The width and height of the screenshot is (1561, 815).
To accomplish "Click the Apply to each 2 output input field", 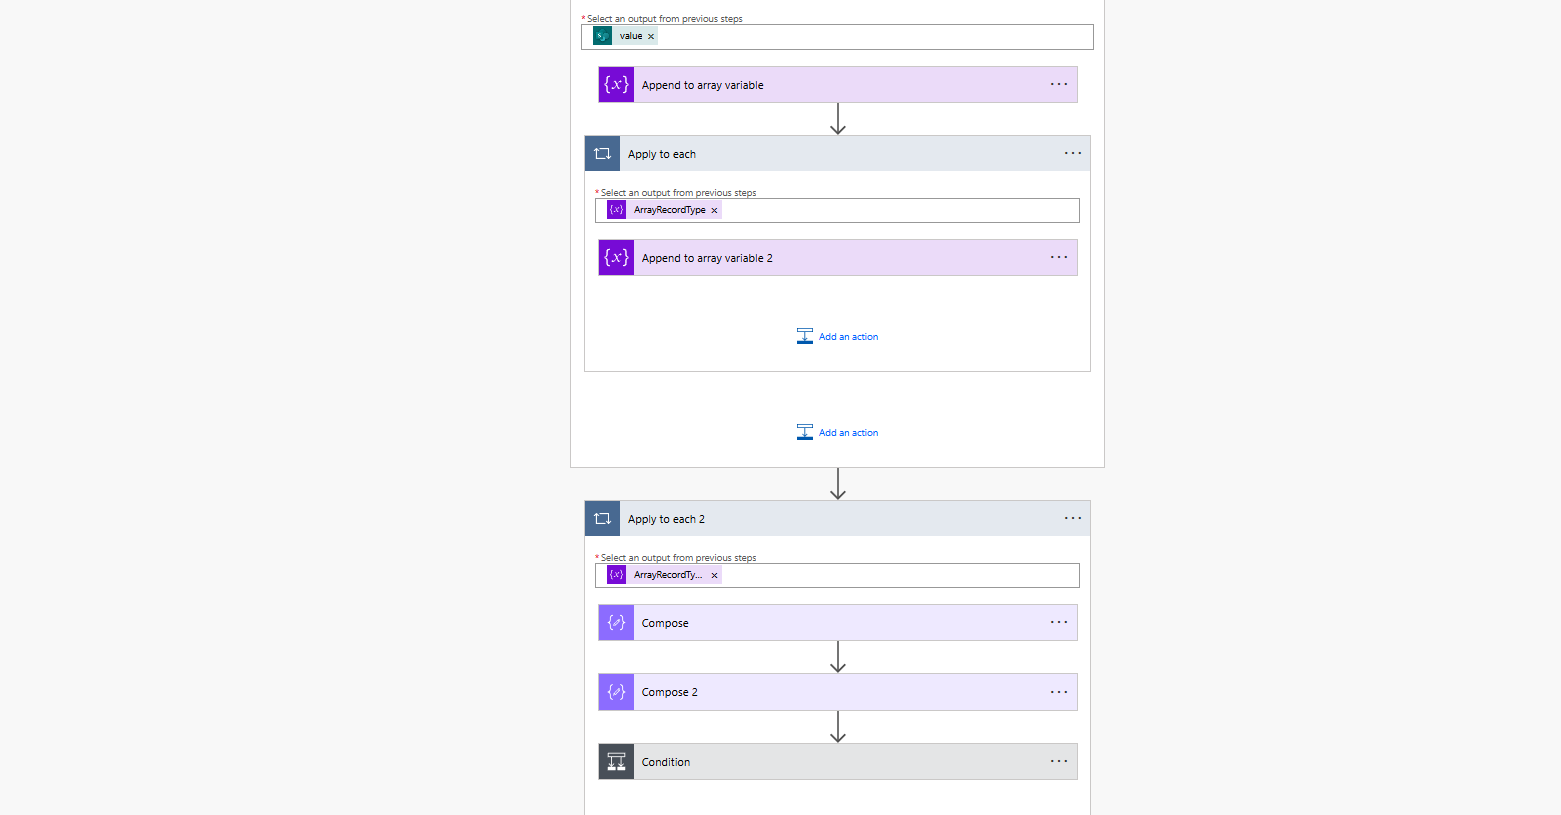I will point(898,576).
